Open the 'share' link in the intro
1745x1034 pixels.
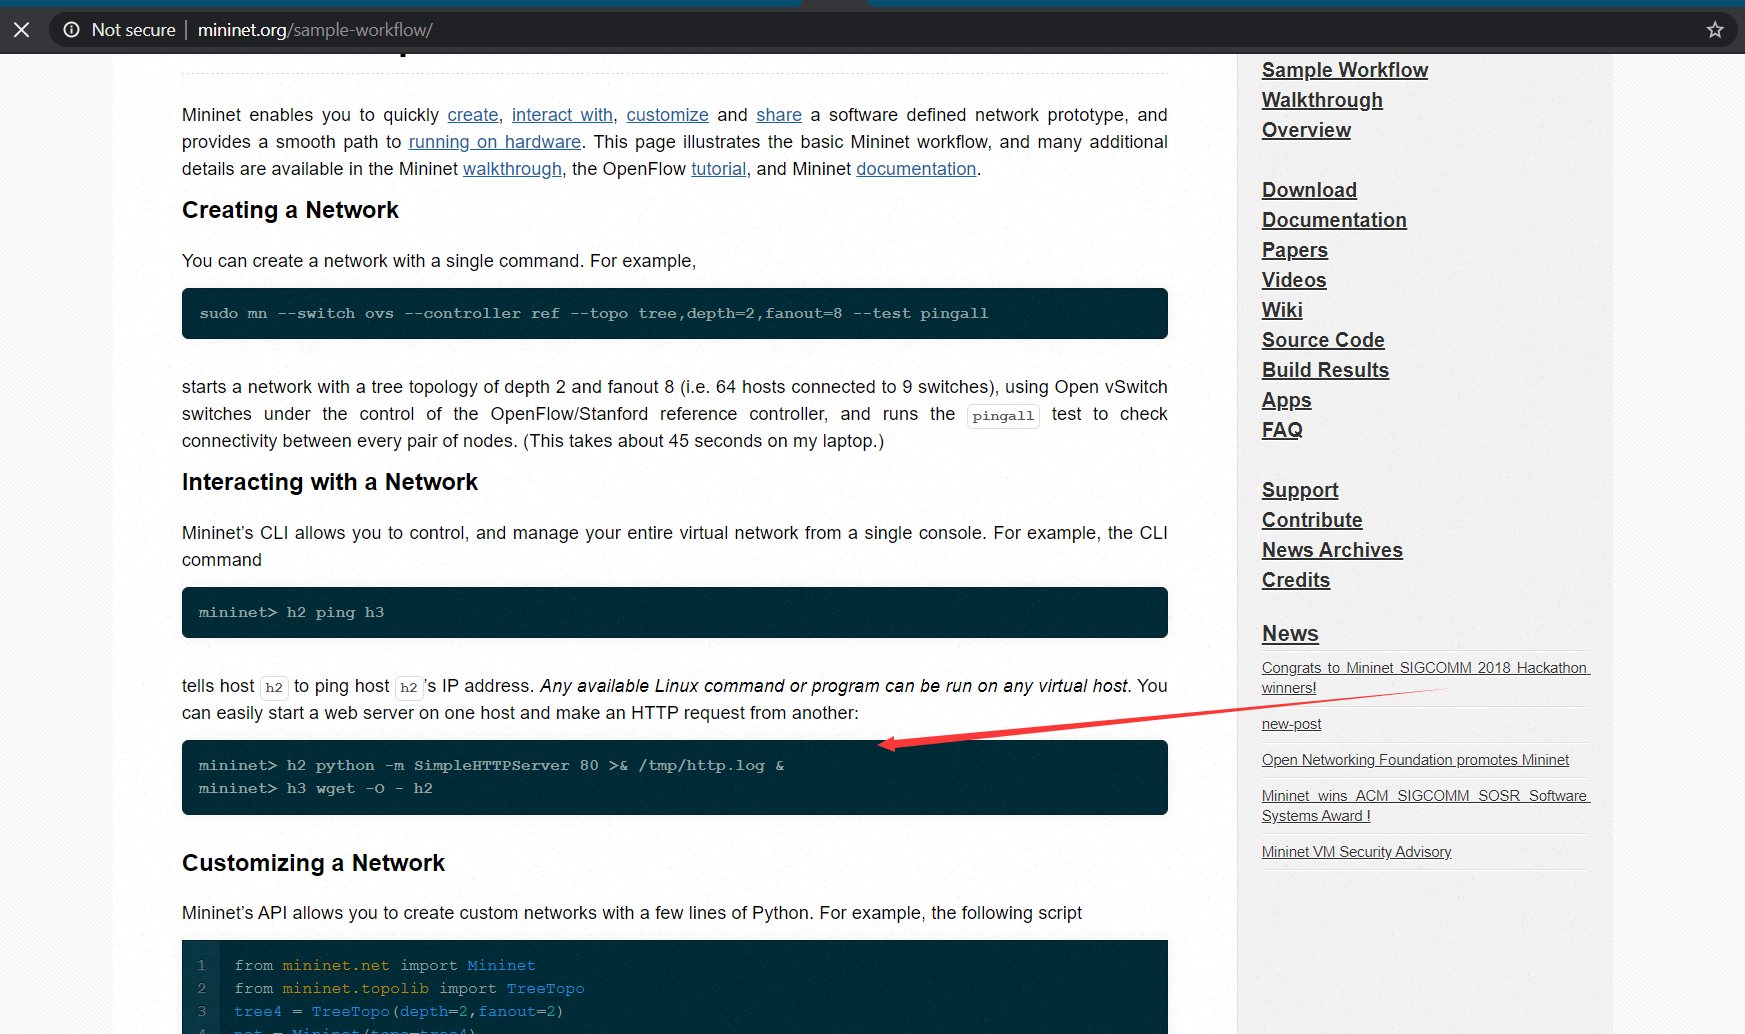click(779, 115)
